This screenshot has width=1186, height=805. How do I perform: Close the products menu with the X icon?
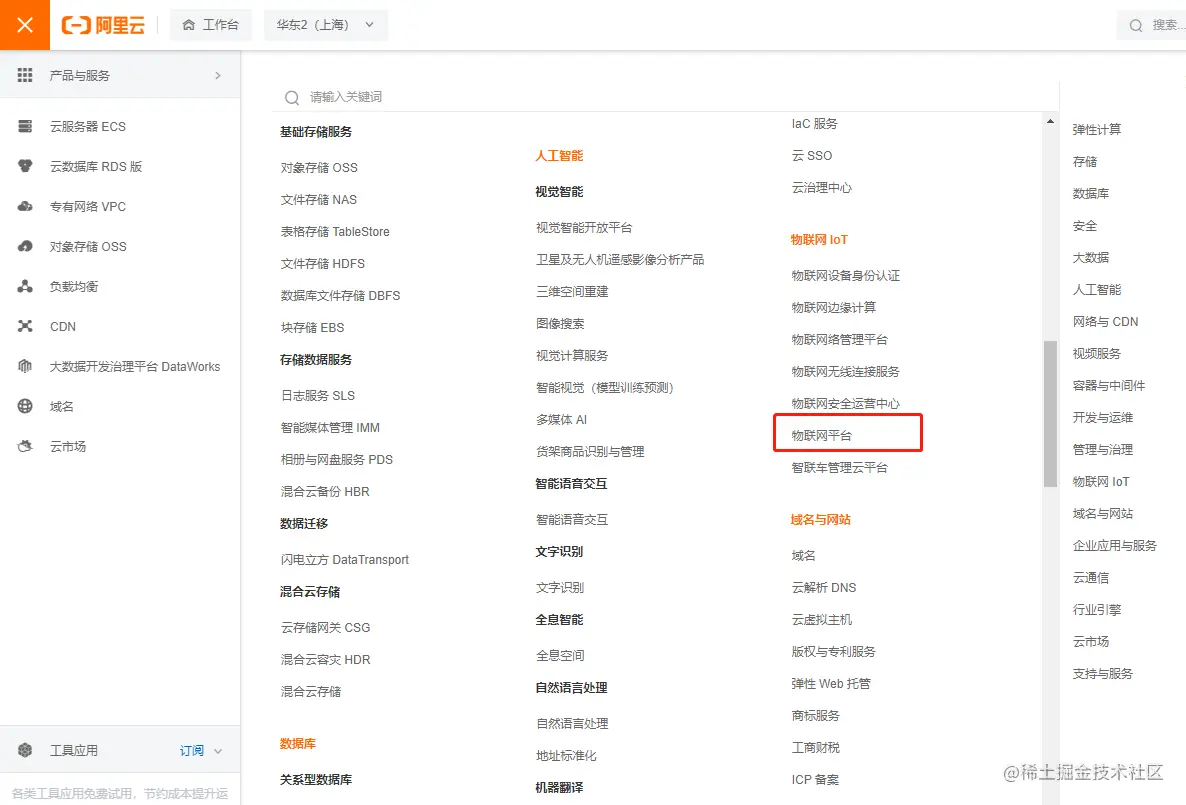[x=25, y=25]
